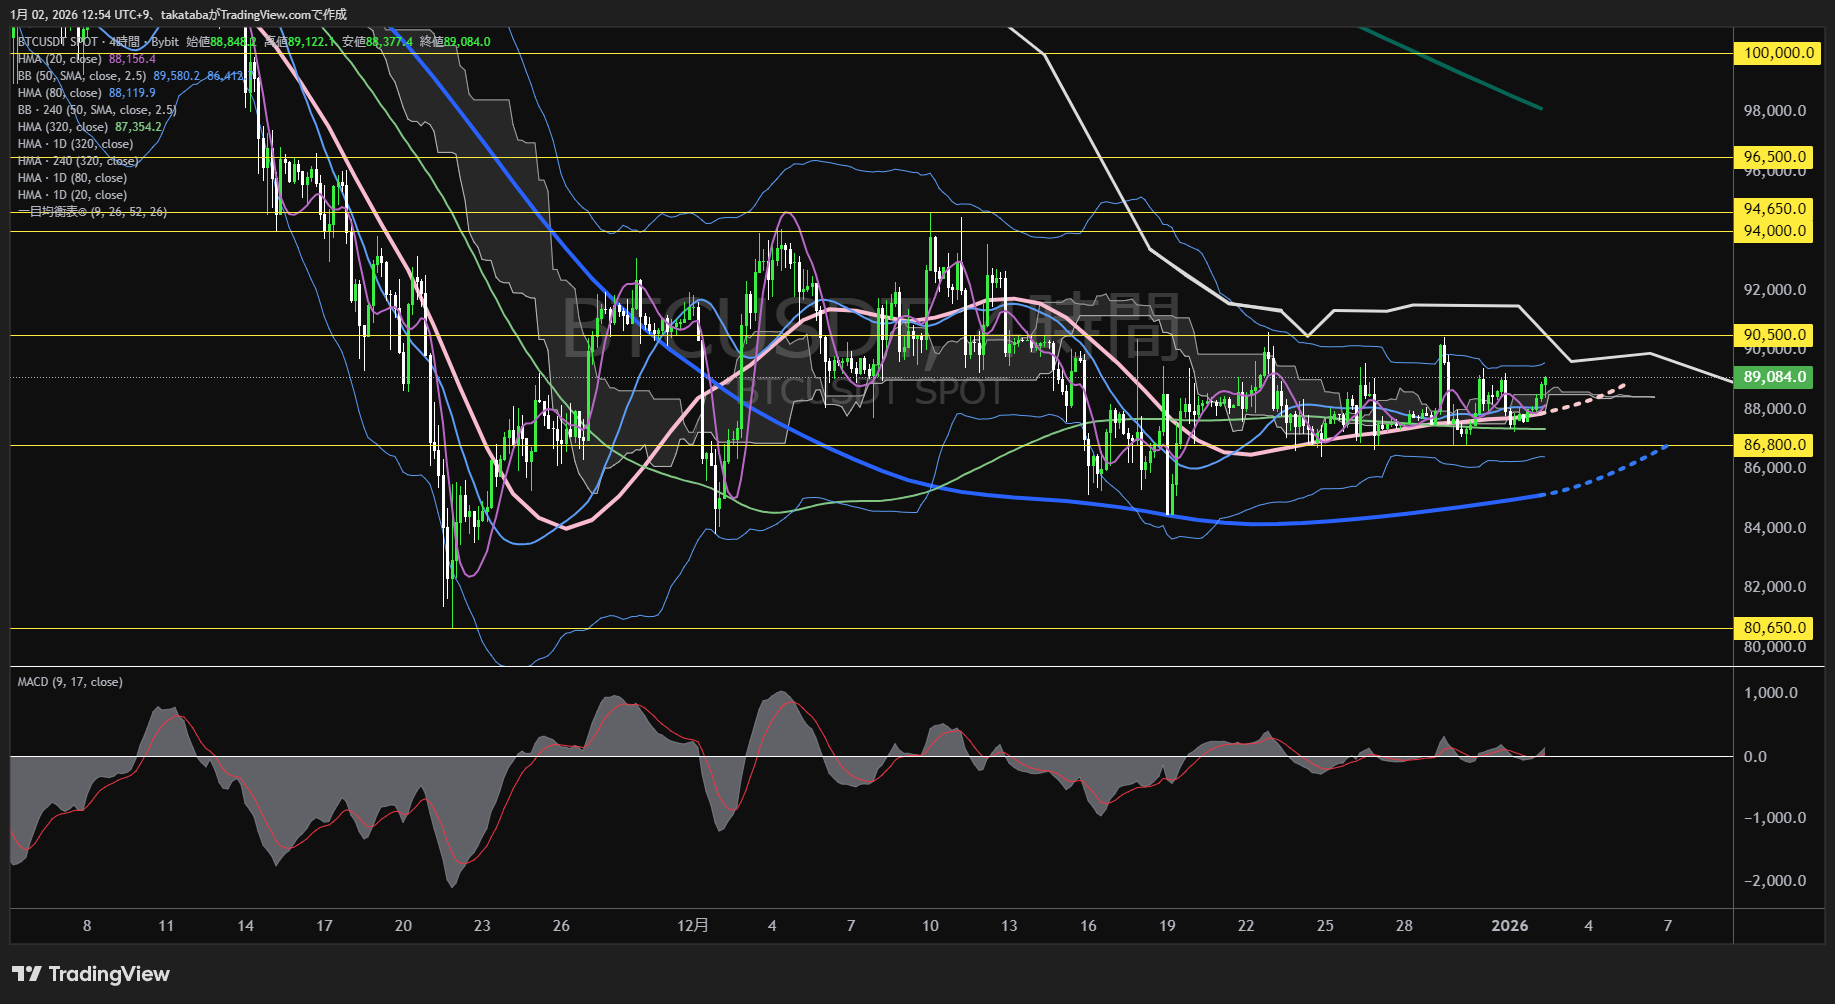Select the 12月 month marker on time axis
The width and height of the screenshot is (1835, 1004).
tap(692, 926)
